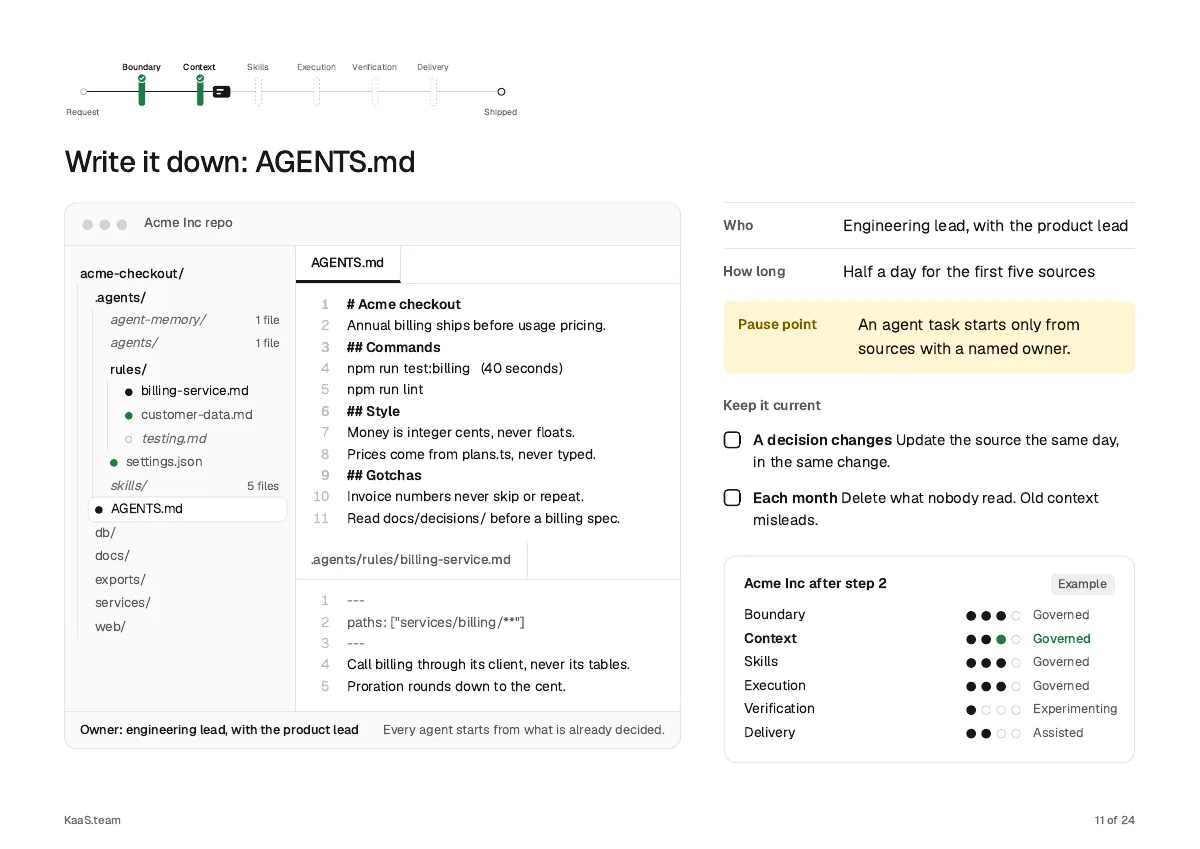Expand the docs/ folder
This screenshot has height=849, width=1200.
click(x=112, y=556)
